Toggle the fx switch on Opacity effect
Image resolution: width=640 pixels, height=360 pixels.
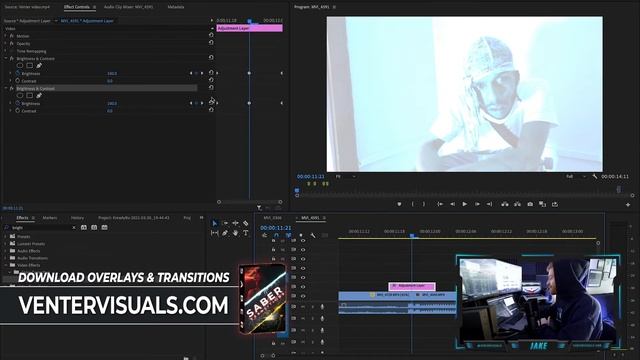tap(12, 43)
